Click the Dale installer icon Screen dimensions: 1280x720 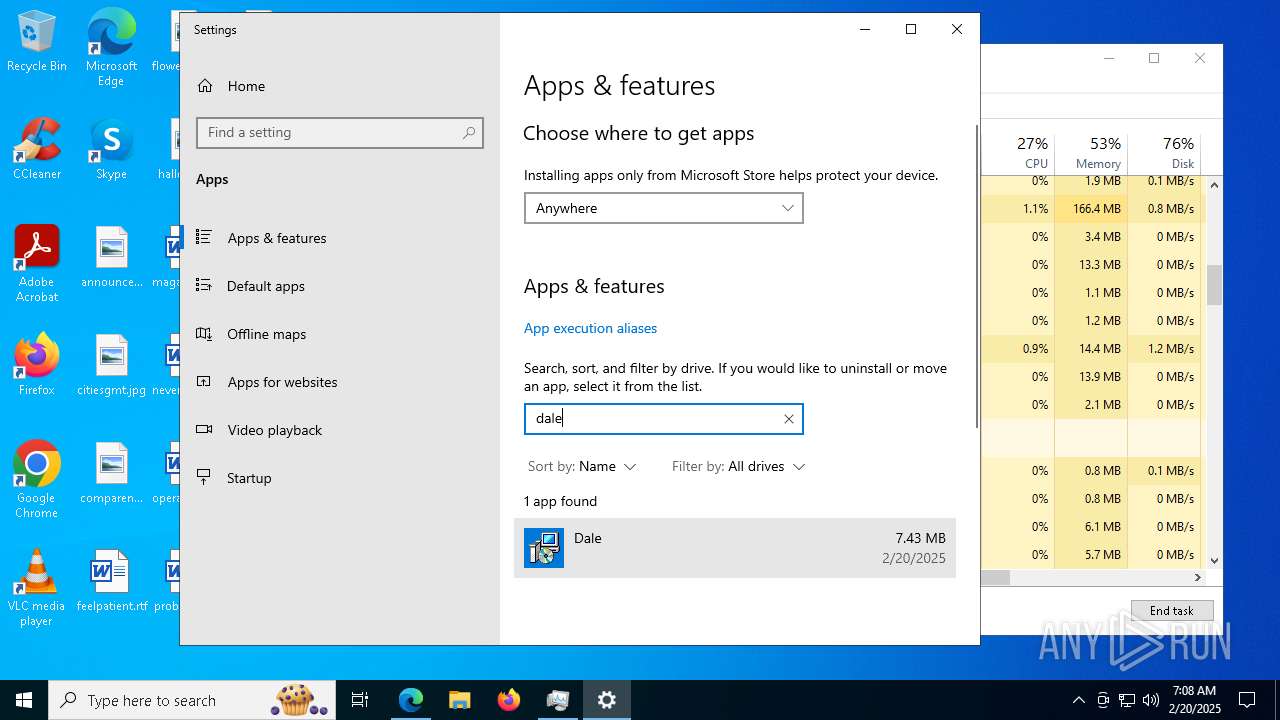click(x=544, y=548)
